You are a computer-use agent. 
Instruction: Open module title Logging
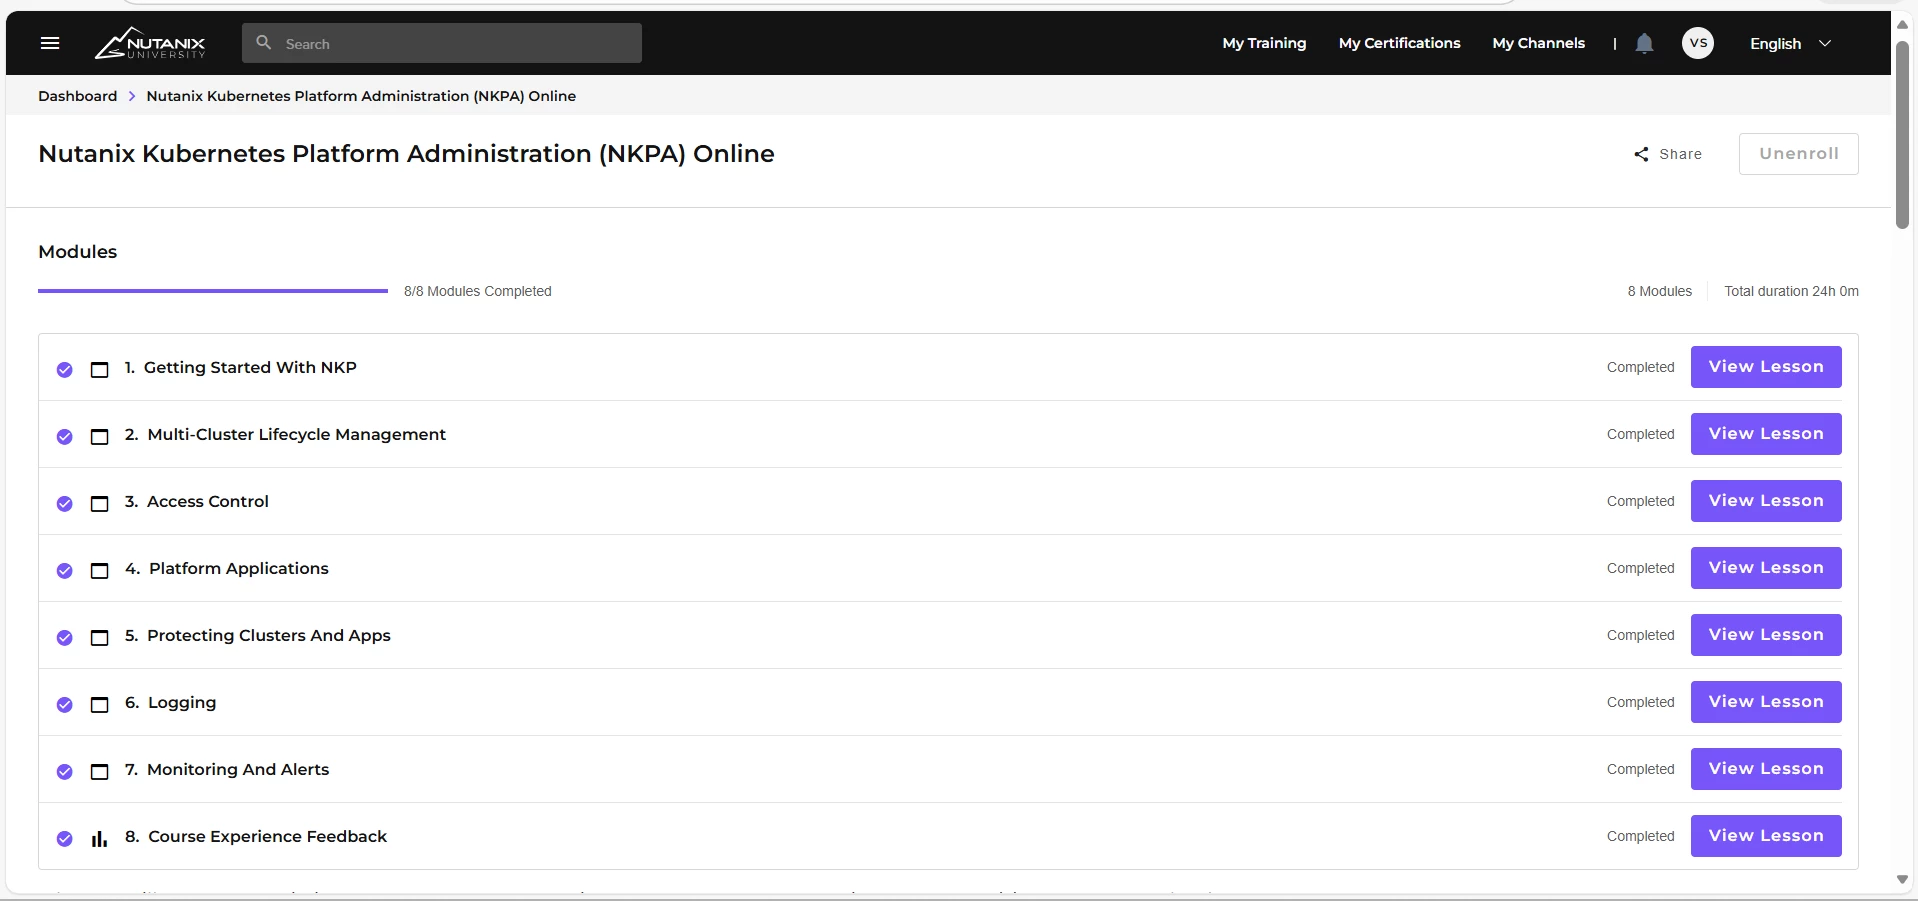pos(182,702)
